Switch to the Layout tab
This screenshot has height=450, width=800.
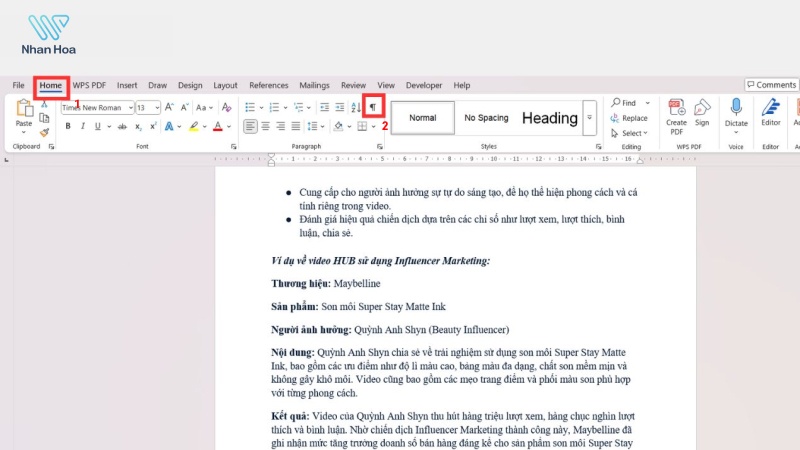point(225,85)
